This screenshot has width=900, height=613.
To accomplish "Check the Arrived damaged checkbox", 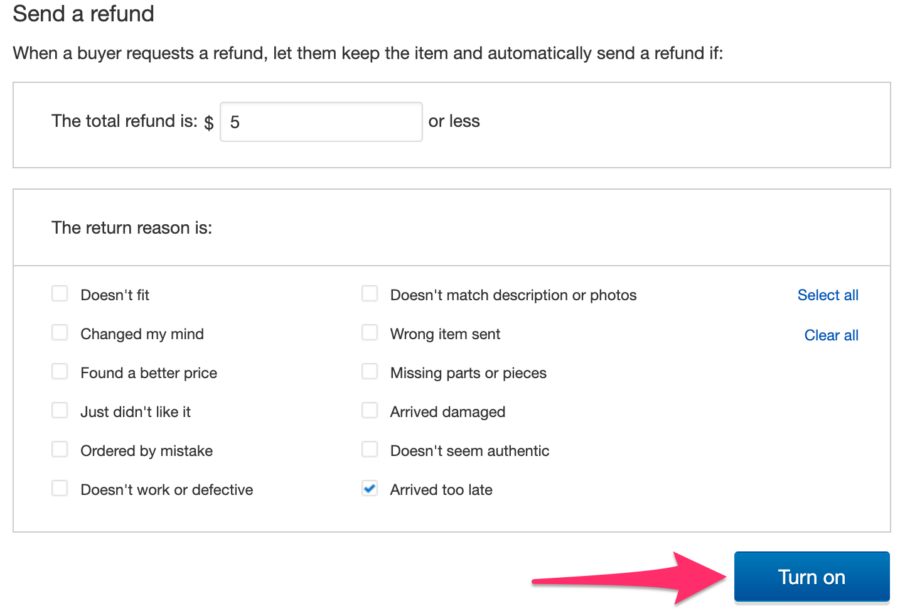I will pyautogui.click(x=369, y=411).
